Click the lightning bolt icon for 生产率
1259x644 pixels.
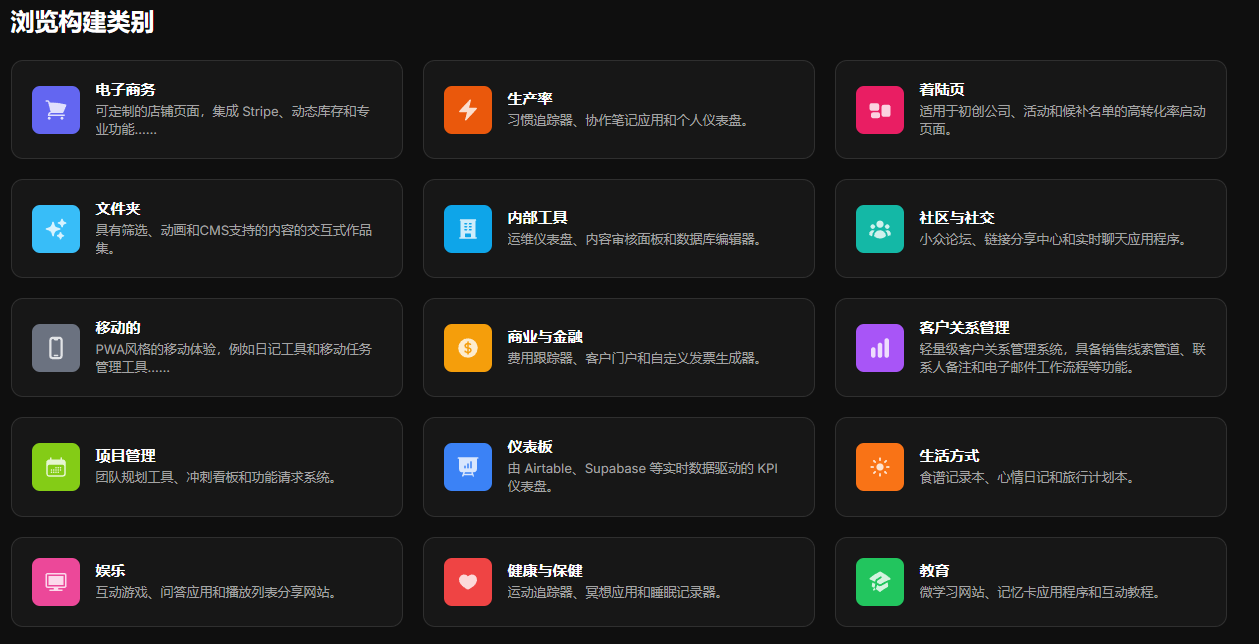(468, 110)
